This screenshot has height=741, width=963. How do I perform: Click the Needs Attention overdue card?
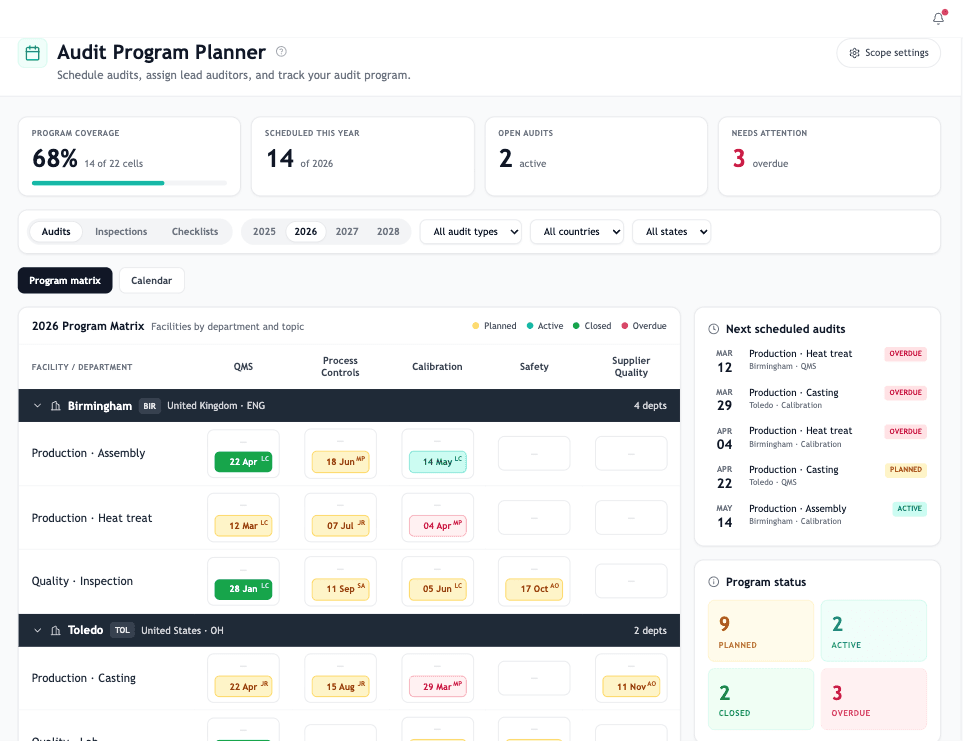point(829,157)
